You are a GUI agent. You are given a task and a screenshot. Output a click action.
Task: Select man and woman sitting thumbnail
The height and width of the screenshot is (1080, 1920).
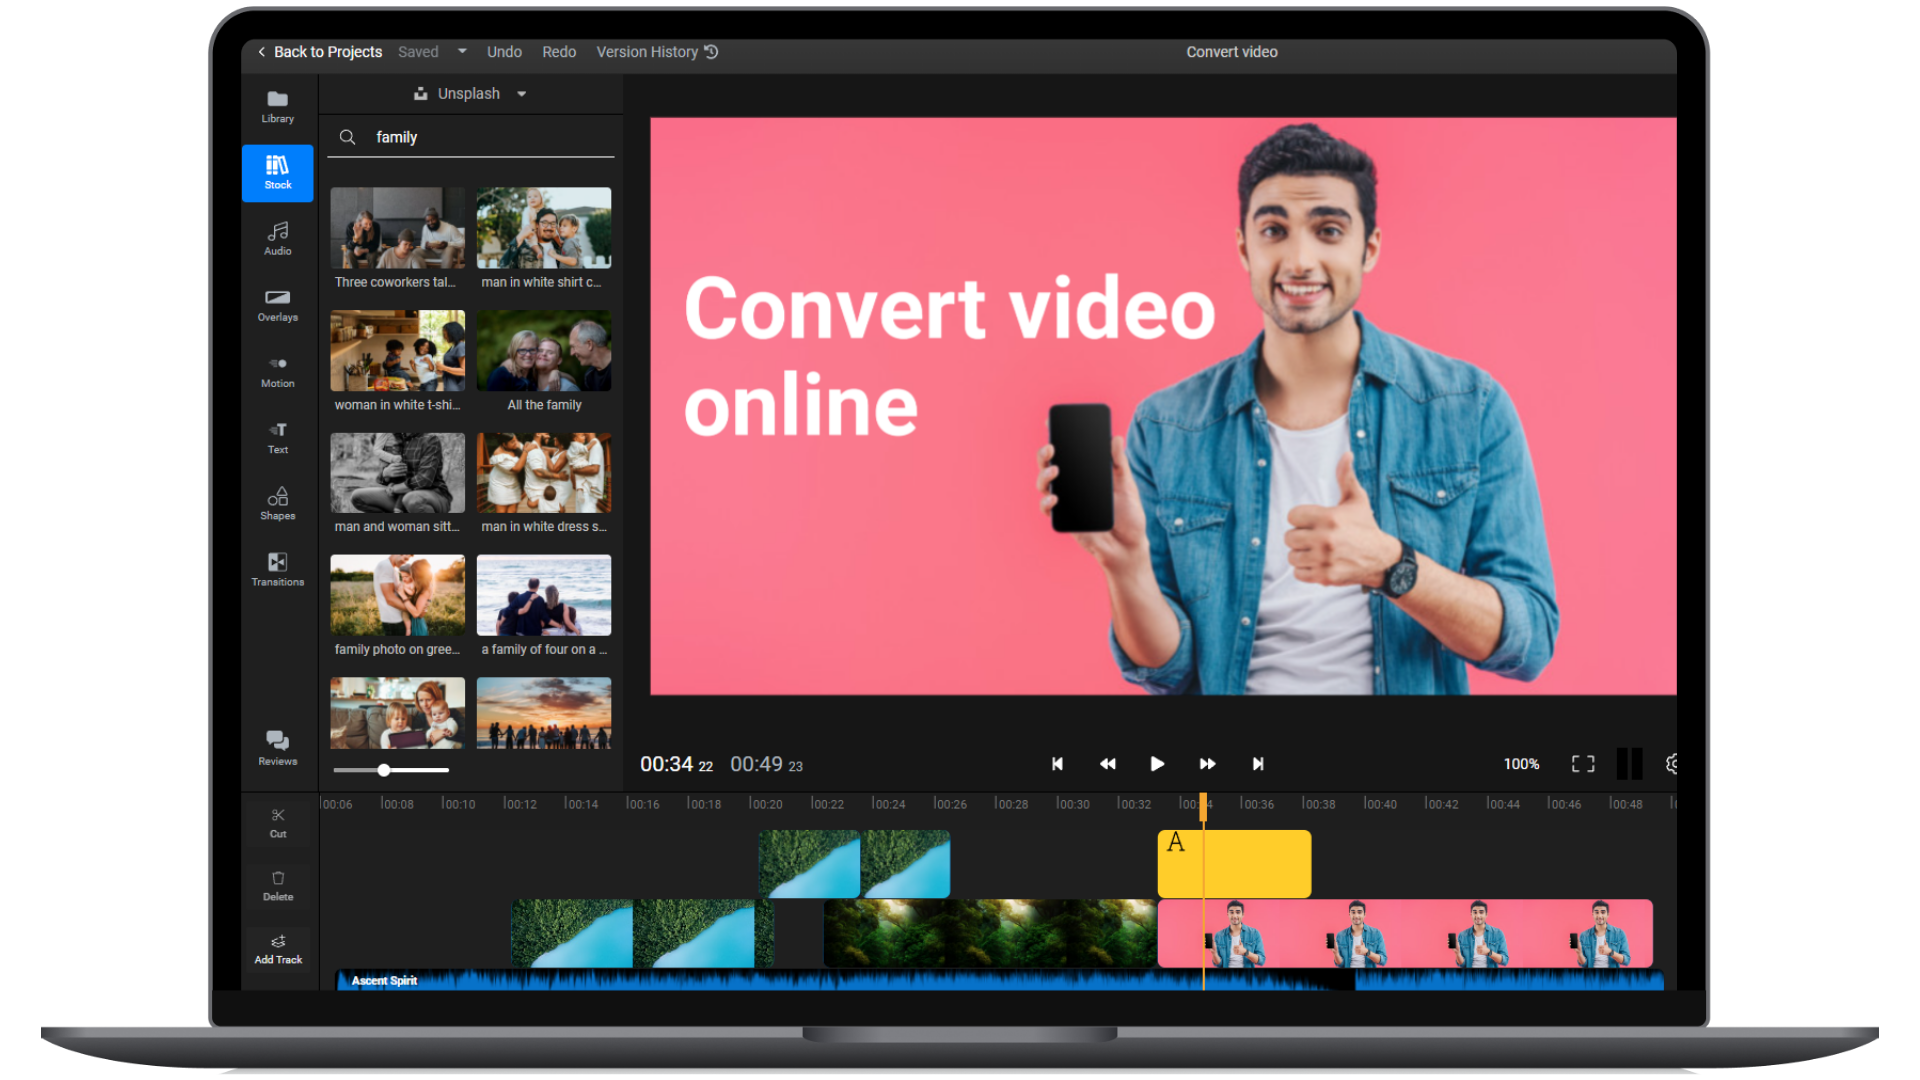[398, 473]
